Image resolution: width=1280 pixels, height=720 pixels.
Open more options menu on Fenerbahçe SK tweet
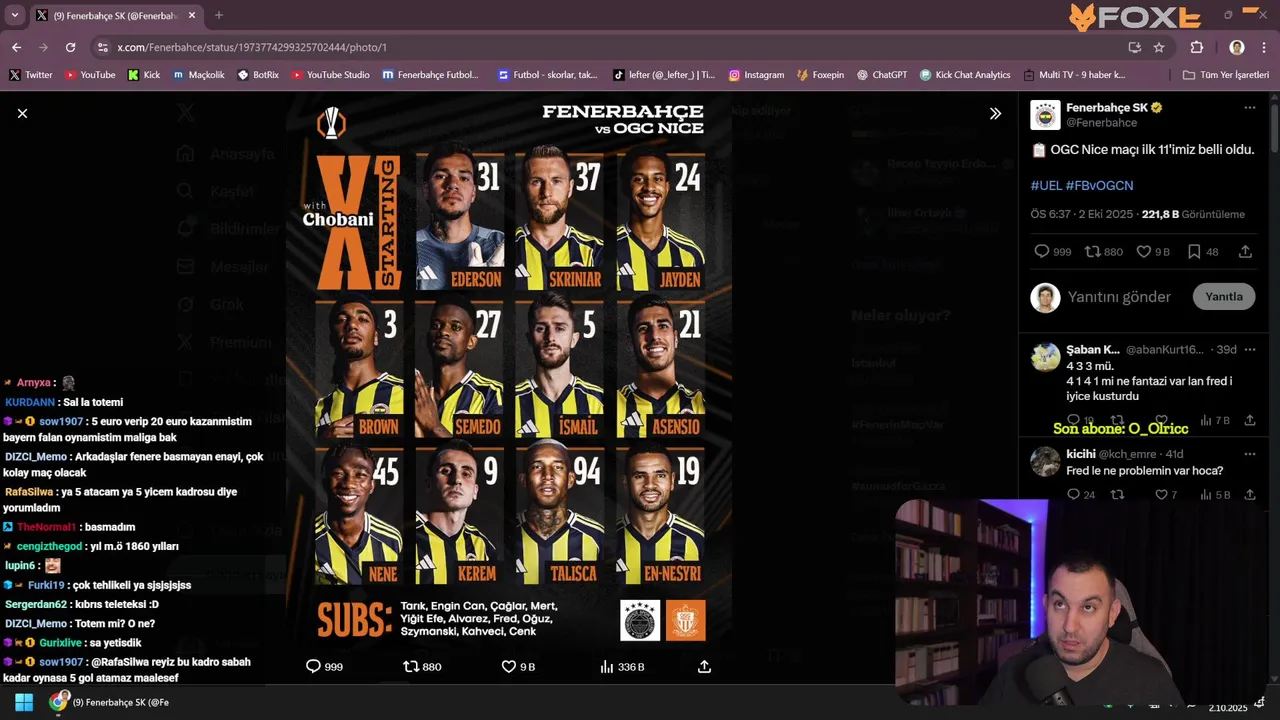1249,108
